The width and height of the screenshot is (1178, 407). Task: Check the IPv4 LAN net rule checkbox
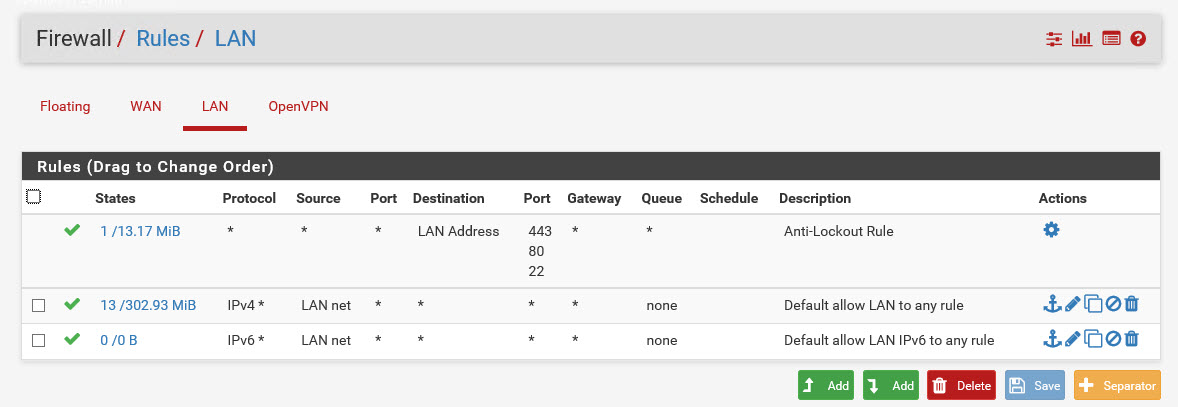coord(38,305)
